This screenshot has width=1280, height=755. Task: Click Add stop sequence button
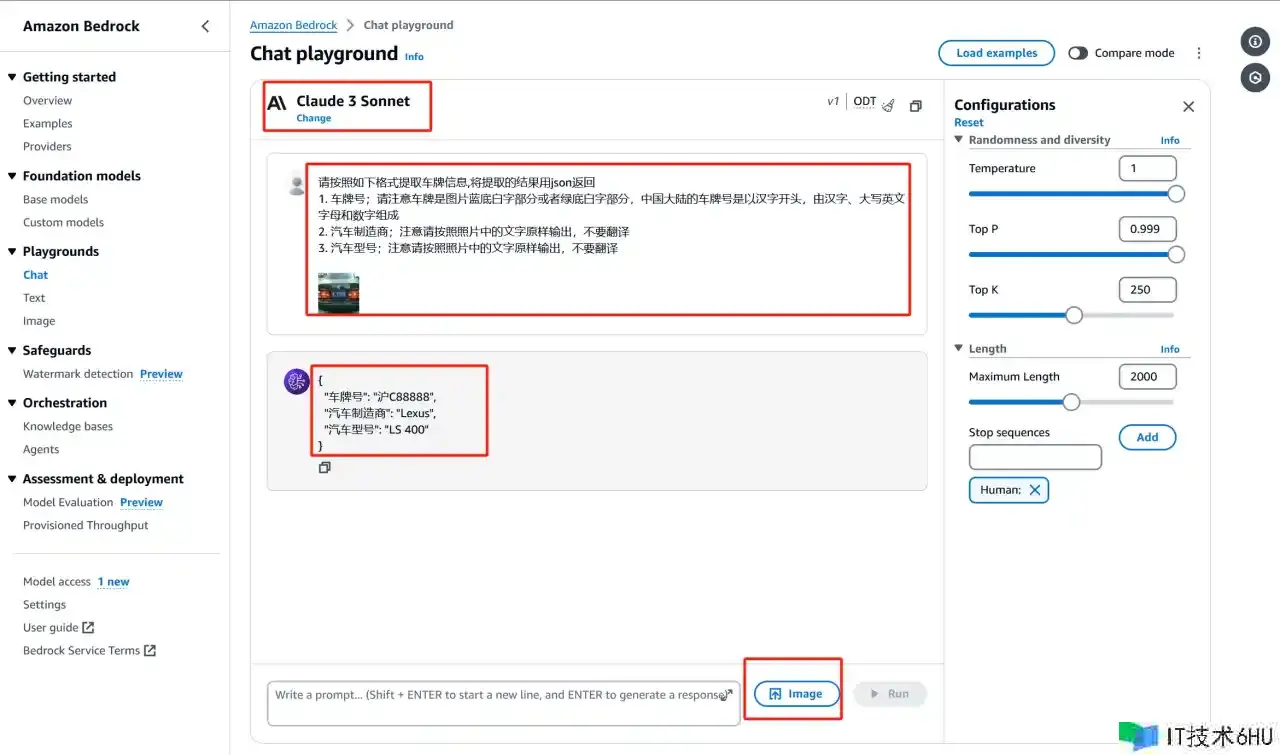click(x=1147, y=437)
